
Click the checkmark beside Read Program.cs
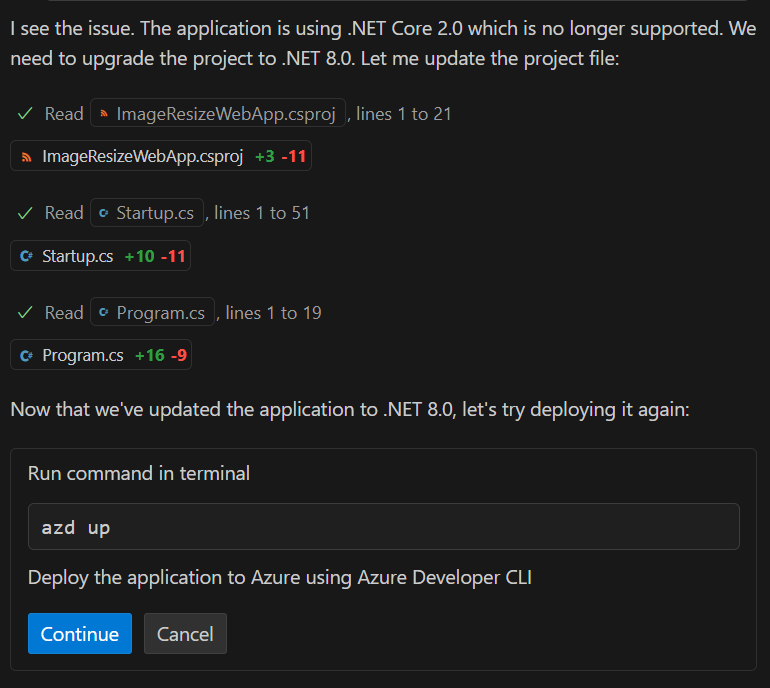25,313
